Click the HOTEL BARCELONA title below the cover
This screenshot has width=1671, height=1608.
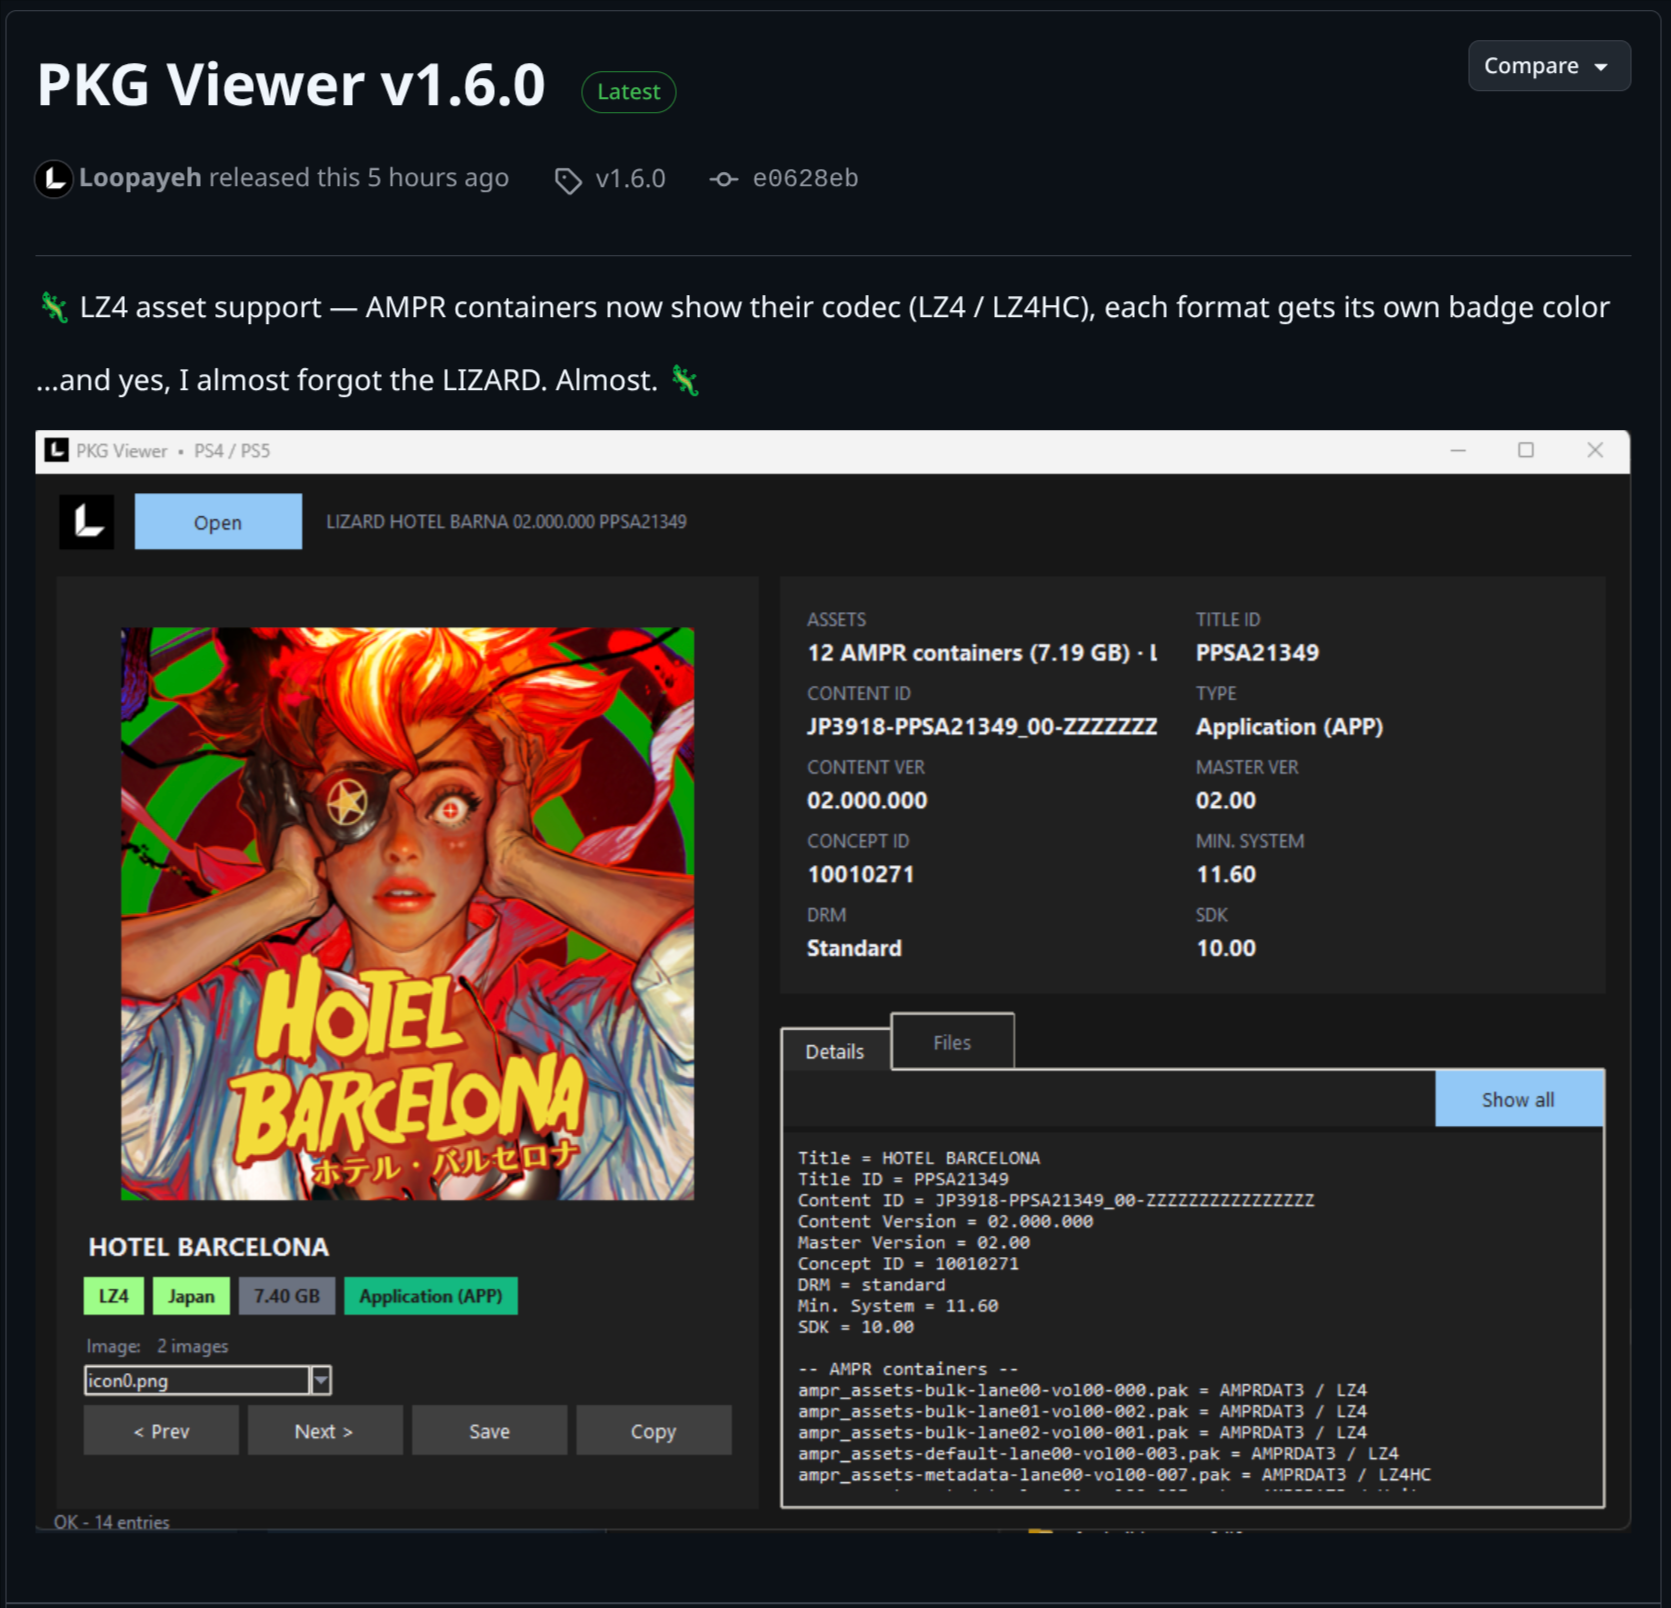click(209, 1247)
